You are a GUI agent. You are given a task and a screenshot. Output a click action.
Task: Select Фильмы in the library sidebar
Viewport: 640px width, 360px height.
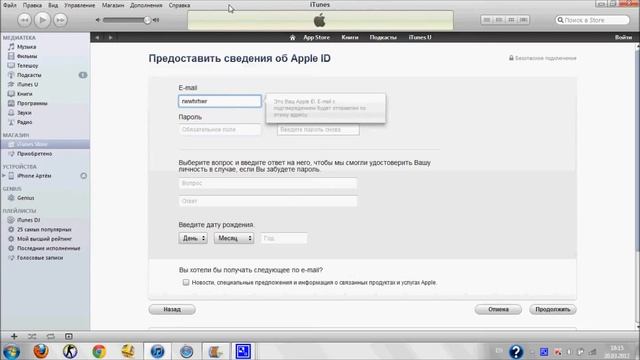point(27,56)
